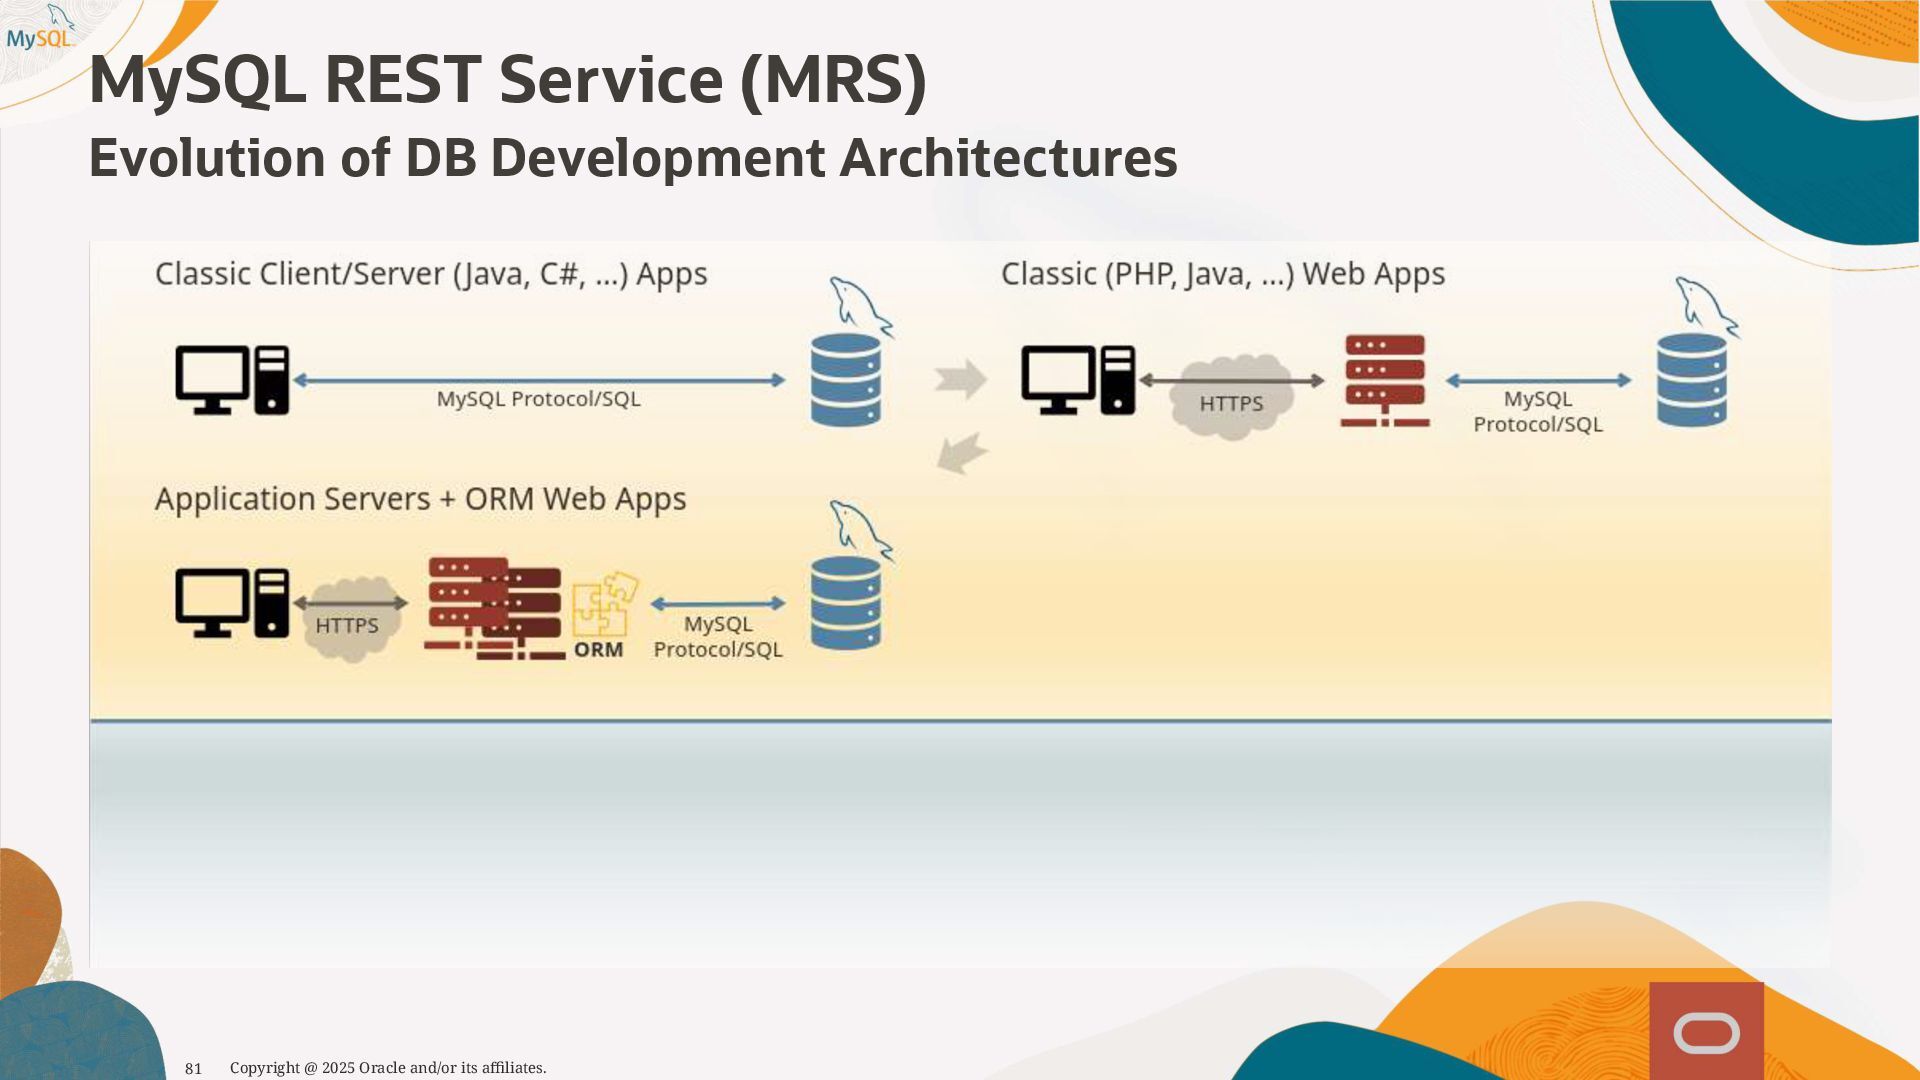Click the slide number 81
The width and height of the screenshot is (1920, 1080).
pyautogui.click(x=193, y=1069)
